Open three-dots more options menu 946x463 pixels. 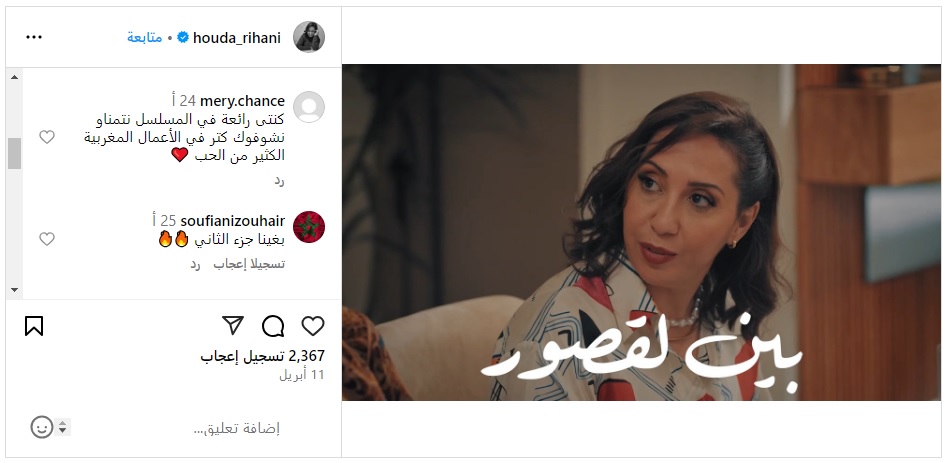(34, 37)
